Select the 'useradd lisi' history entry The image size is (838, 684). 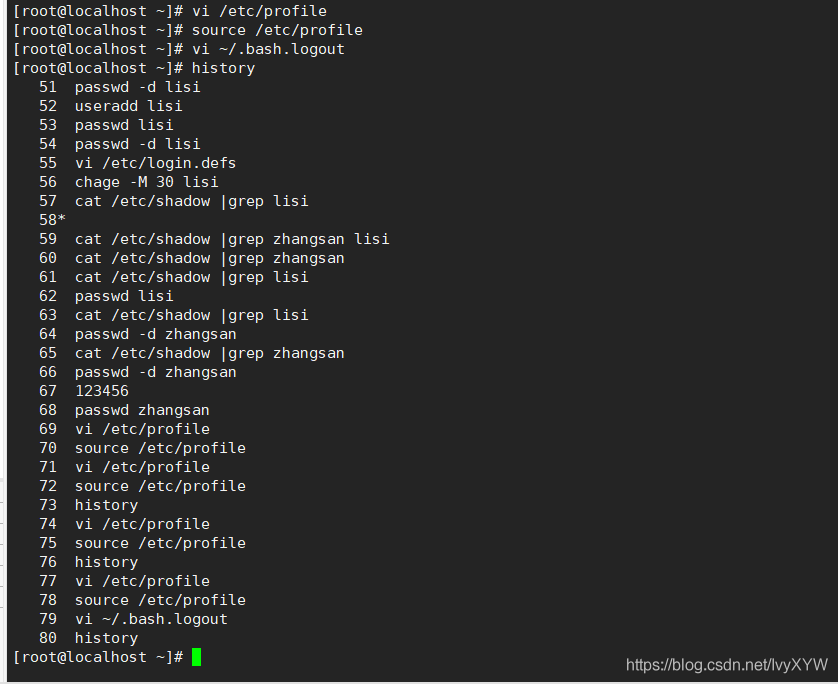111,106
